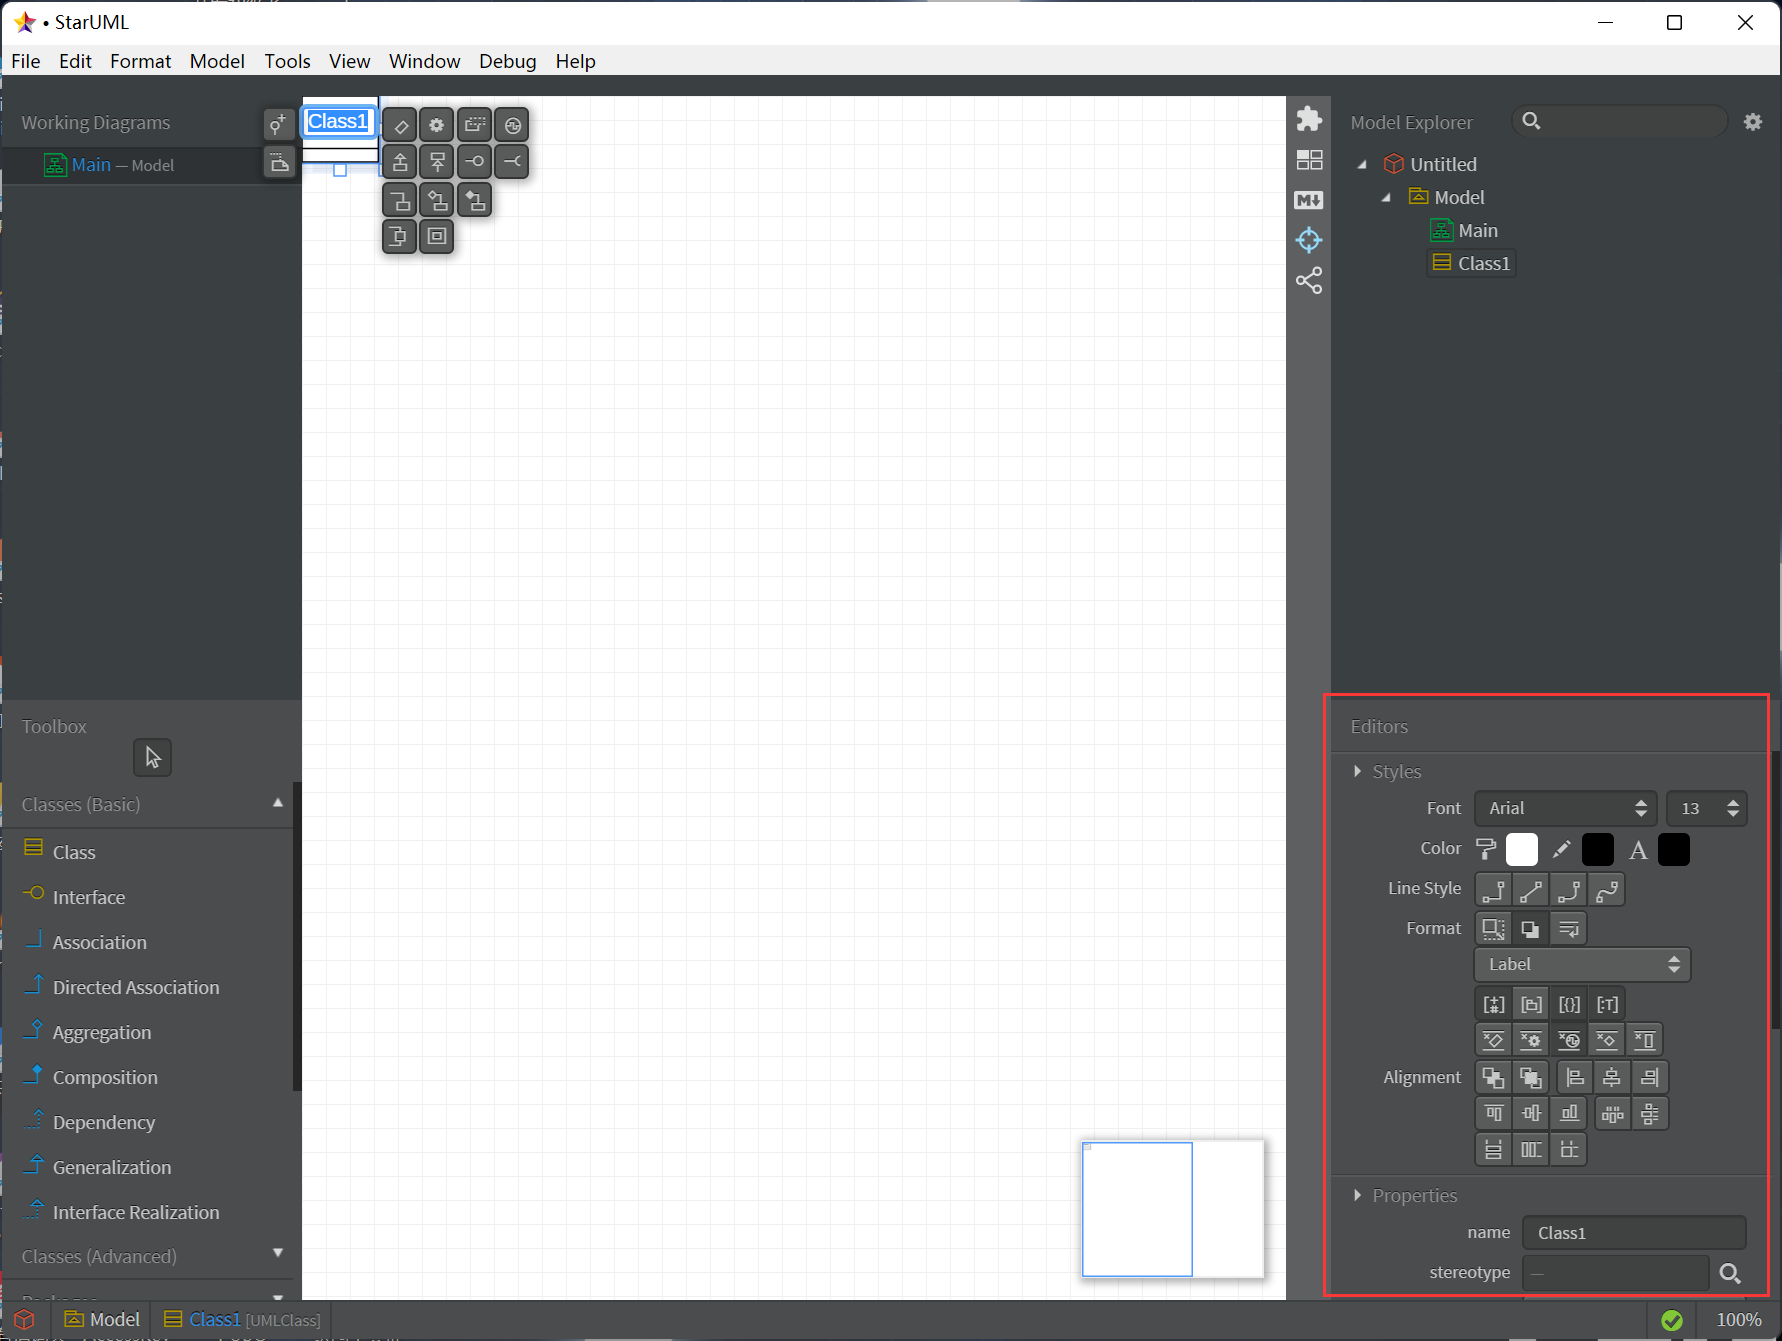
Task: Click the crosshair navigator icon
Action: [1309, 240]
